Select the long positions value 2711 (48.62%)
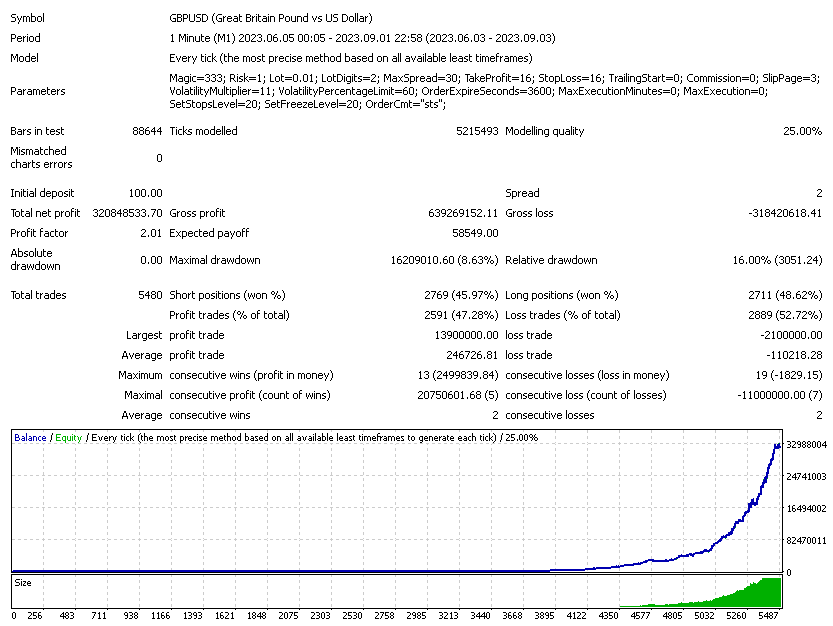Viewport: 833px width, 626px height. (785, 295)
